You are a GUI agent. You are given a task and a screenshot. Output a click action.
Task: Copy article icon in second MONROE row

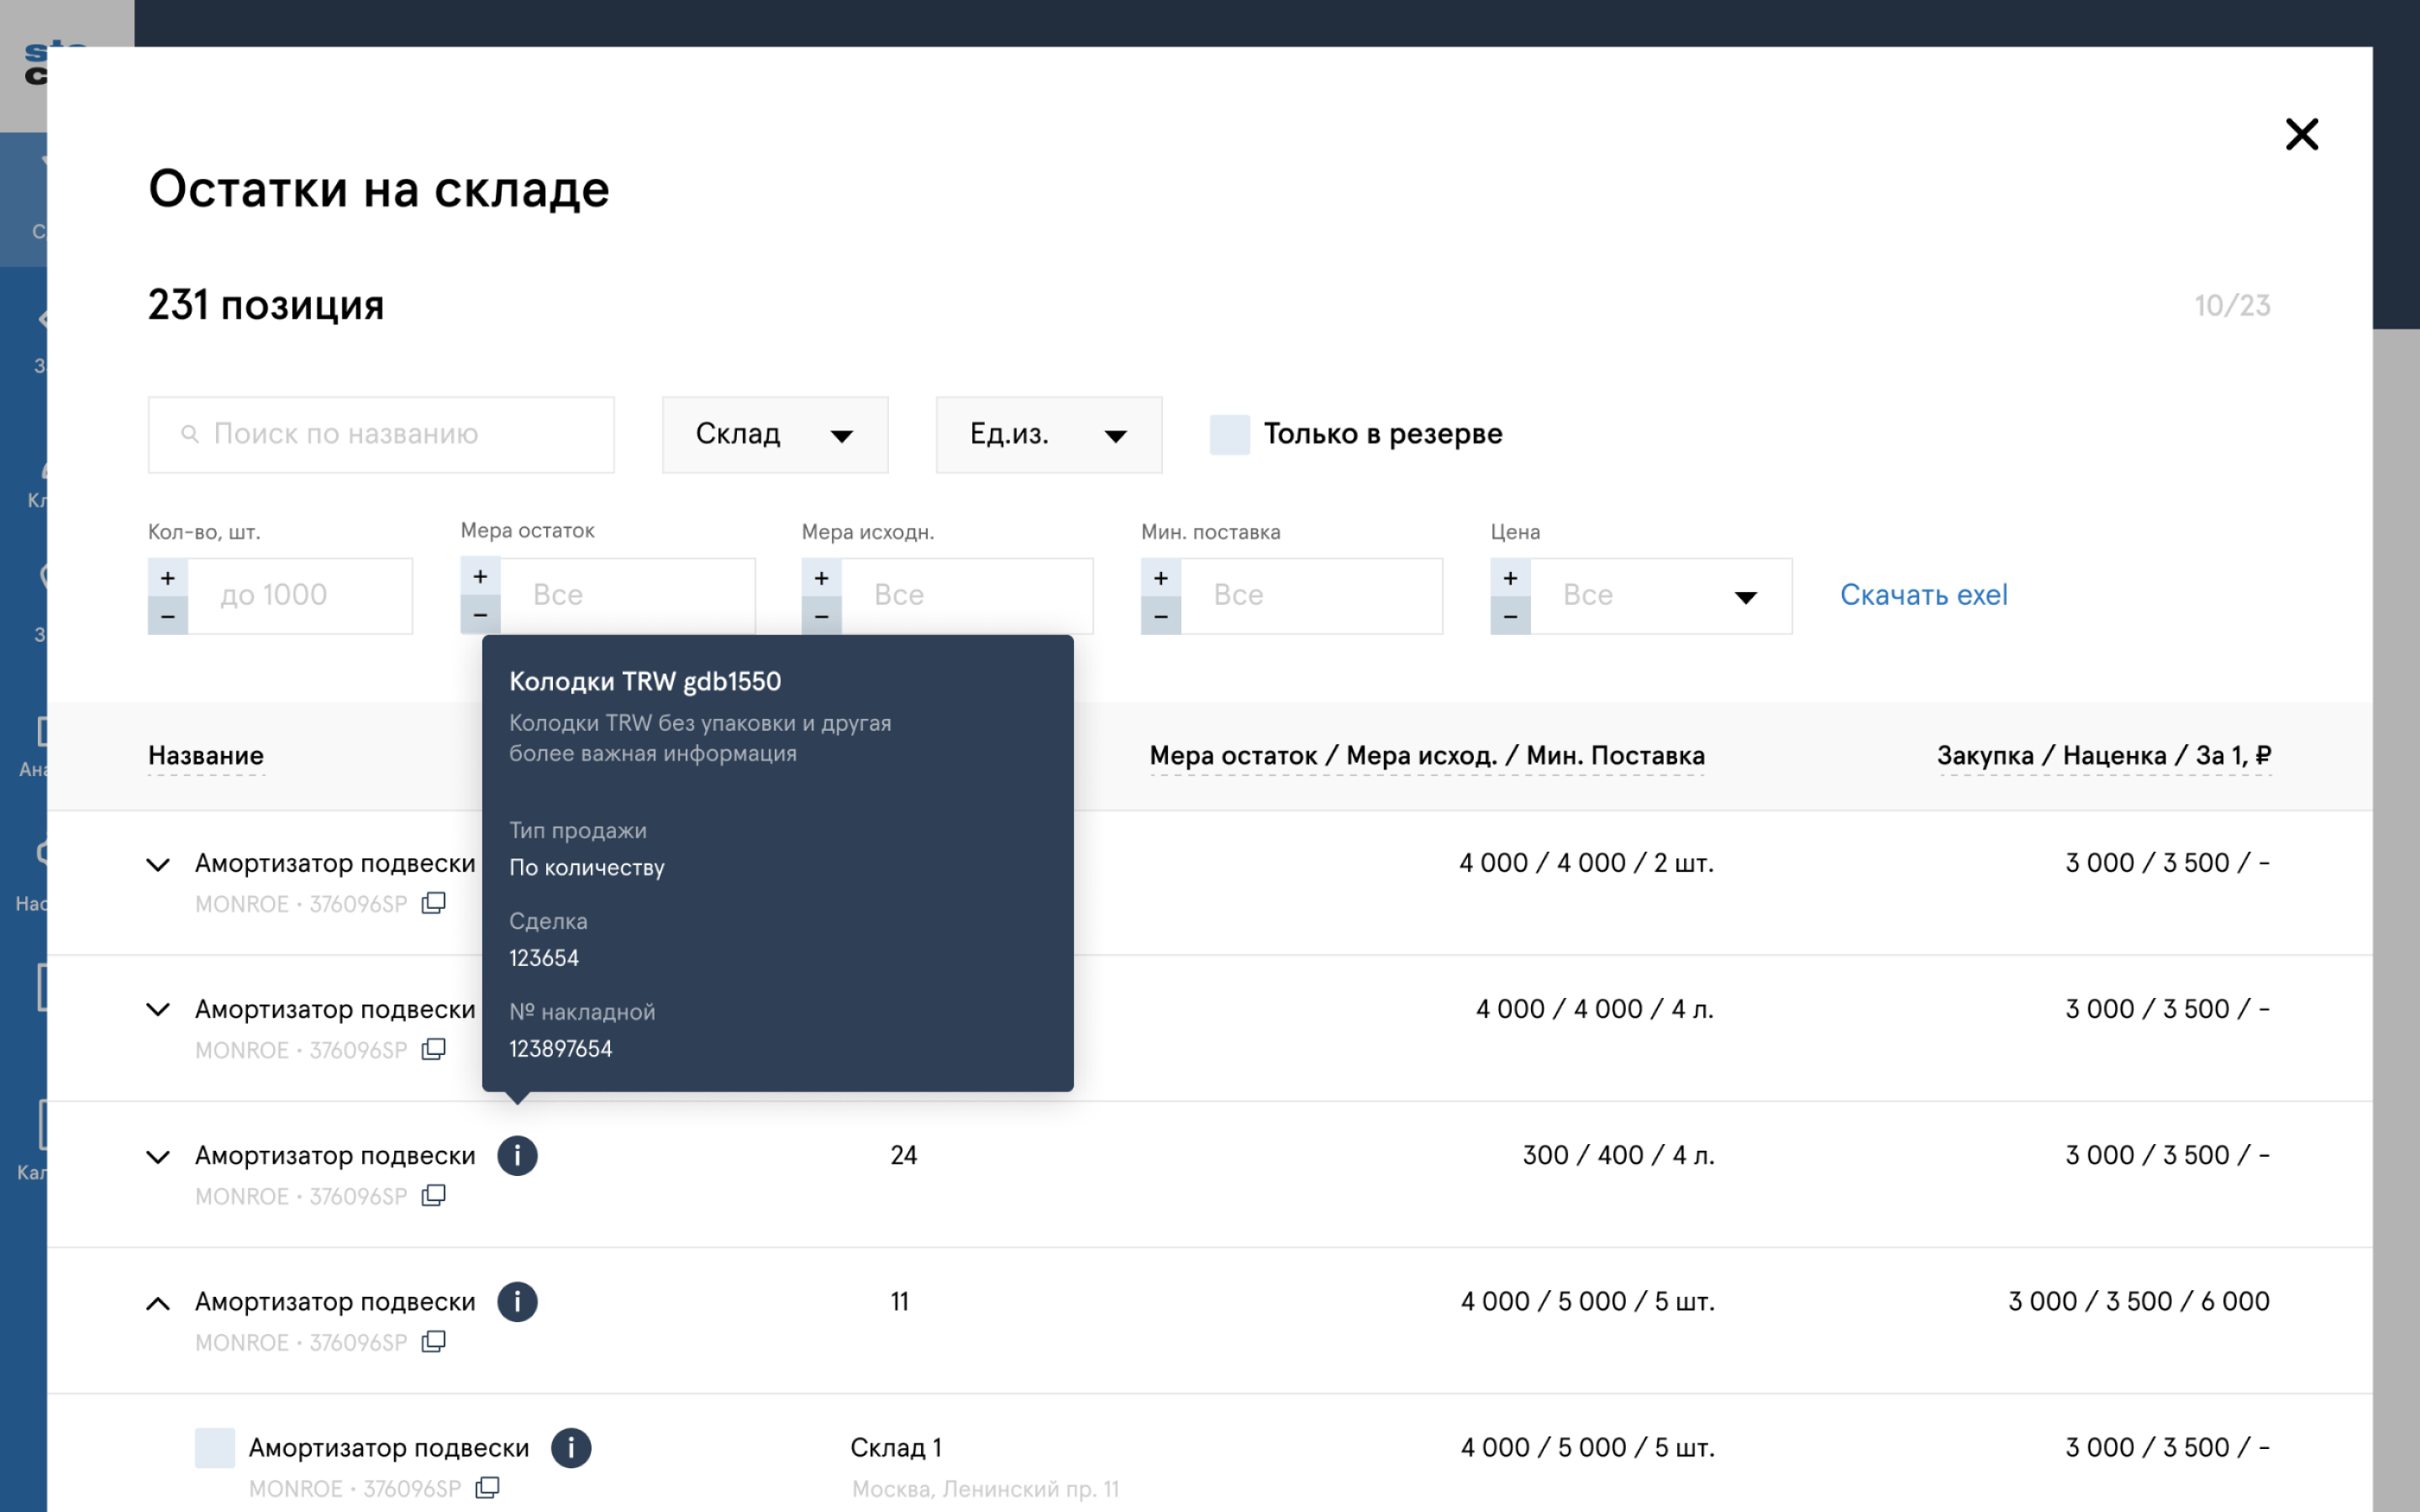point(433,1049)
